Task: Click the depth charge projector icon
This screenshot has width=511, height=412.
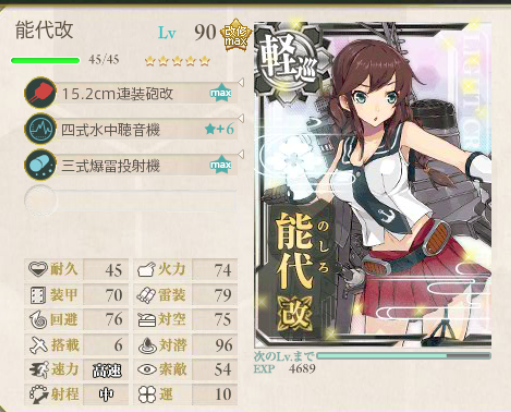Action: click(x=40, y=165)
